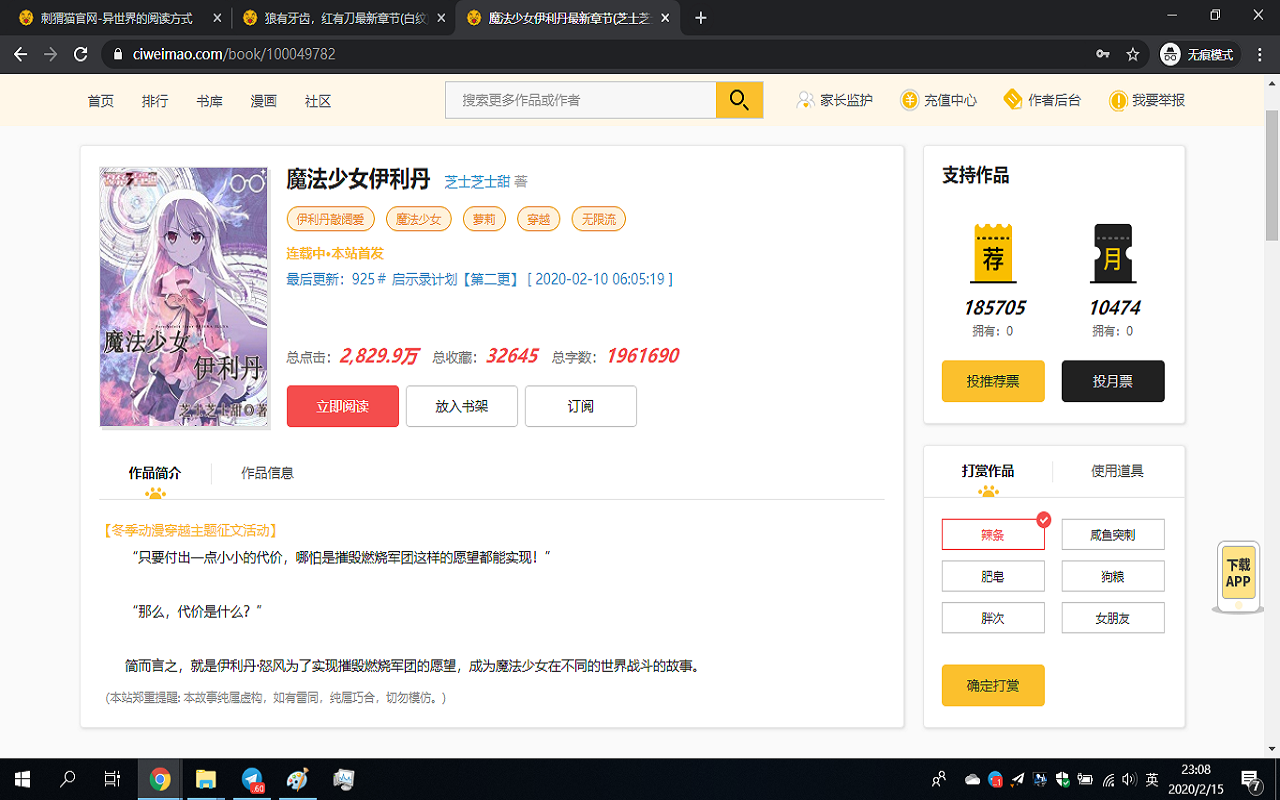Switch to 打赏作品 tab
Image resolution: width=1280 pixels, height=800 pixels.
(988, 471)
